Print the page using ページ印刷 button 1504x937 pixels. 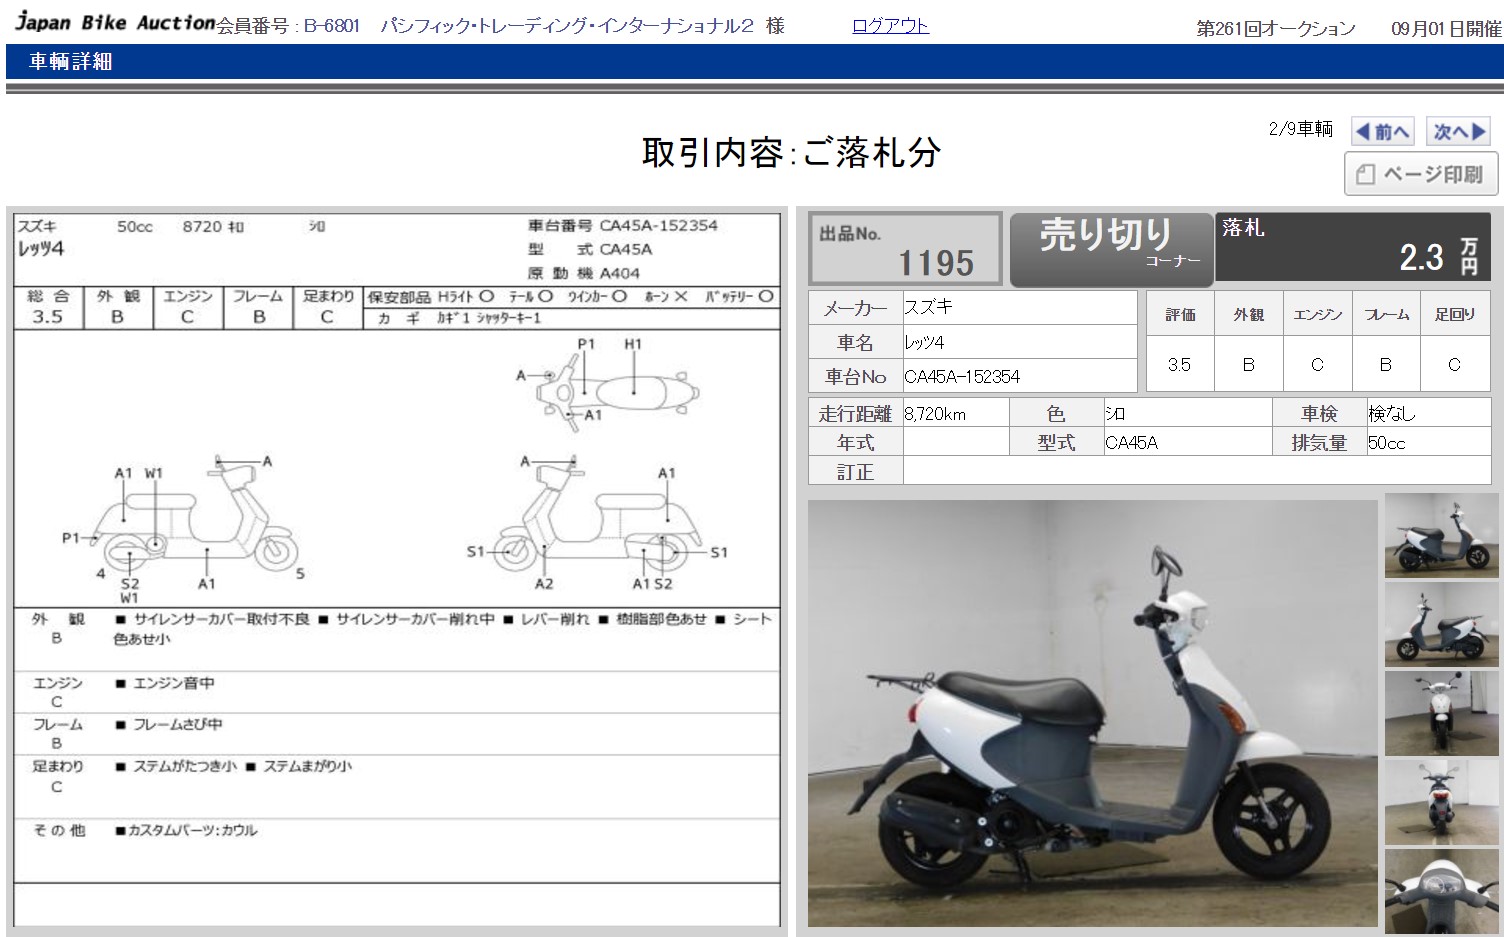click(1420, 174)
